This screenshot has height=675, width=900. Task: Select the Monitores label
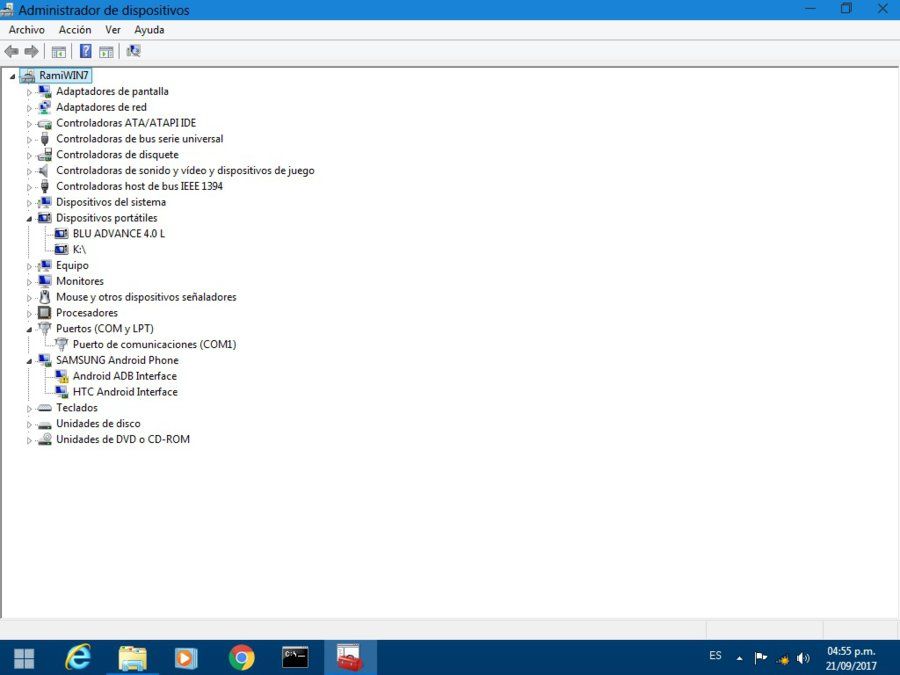coord(80,281)
